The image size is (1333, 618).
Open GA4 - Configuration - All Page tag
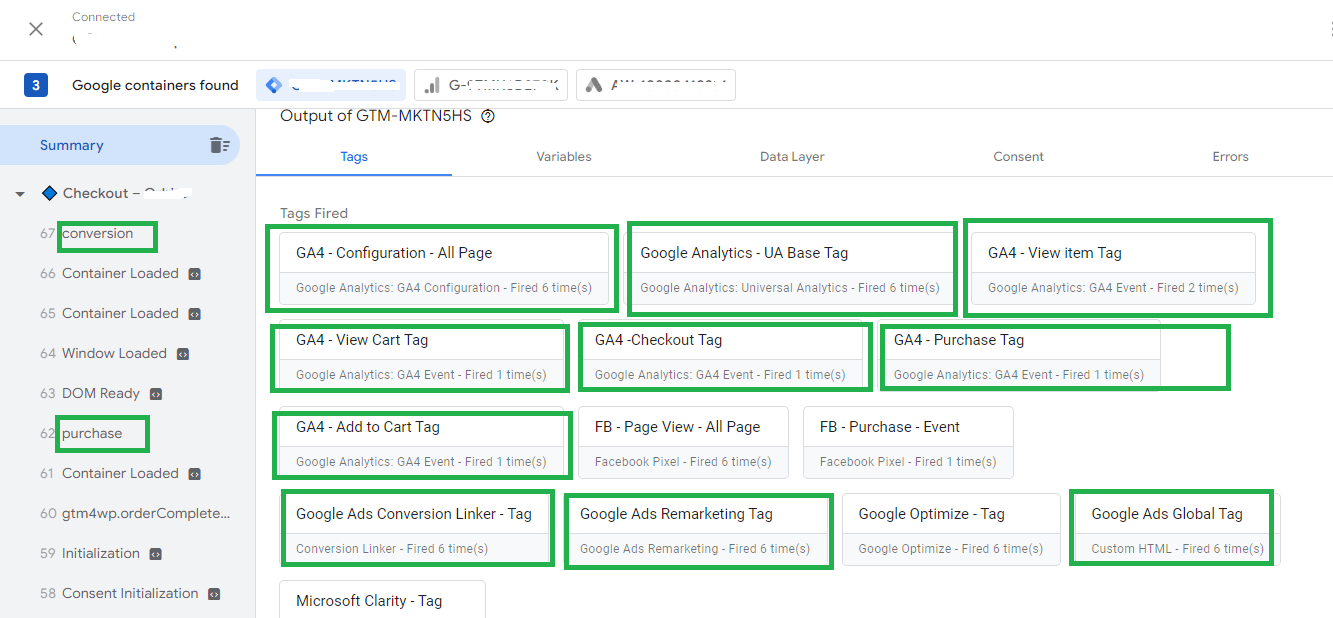(x=444, y=269)
